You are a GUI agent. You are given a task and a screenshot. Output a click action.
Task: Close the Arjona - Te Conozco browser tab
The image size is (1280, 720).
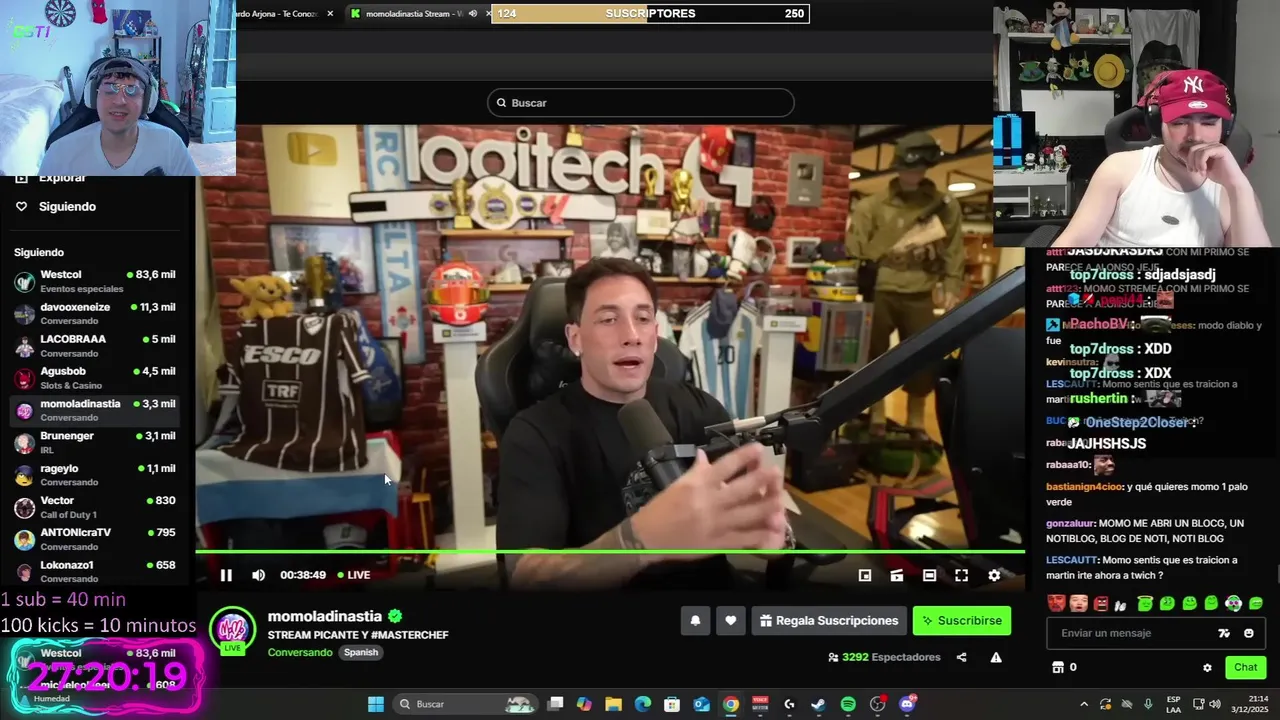point(330,13)
